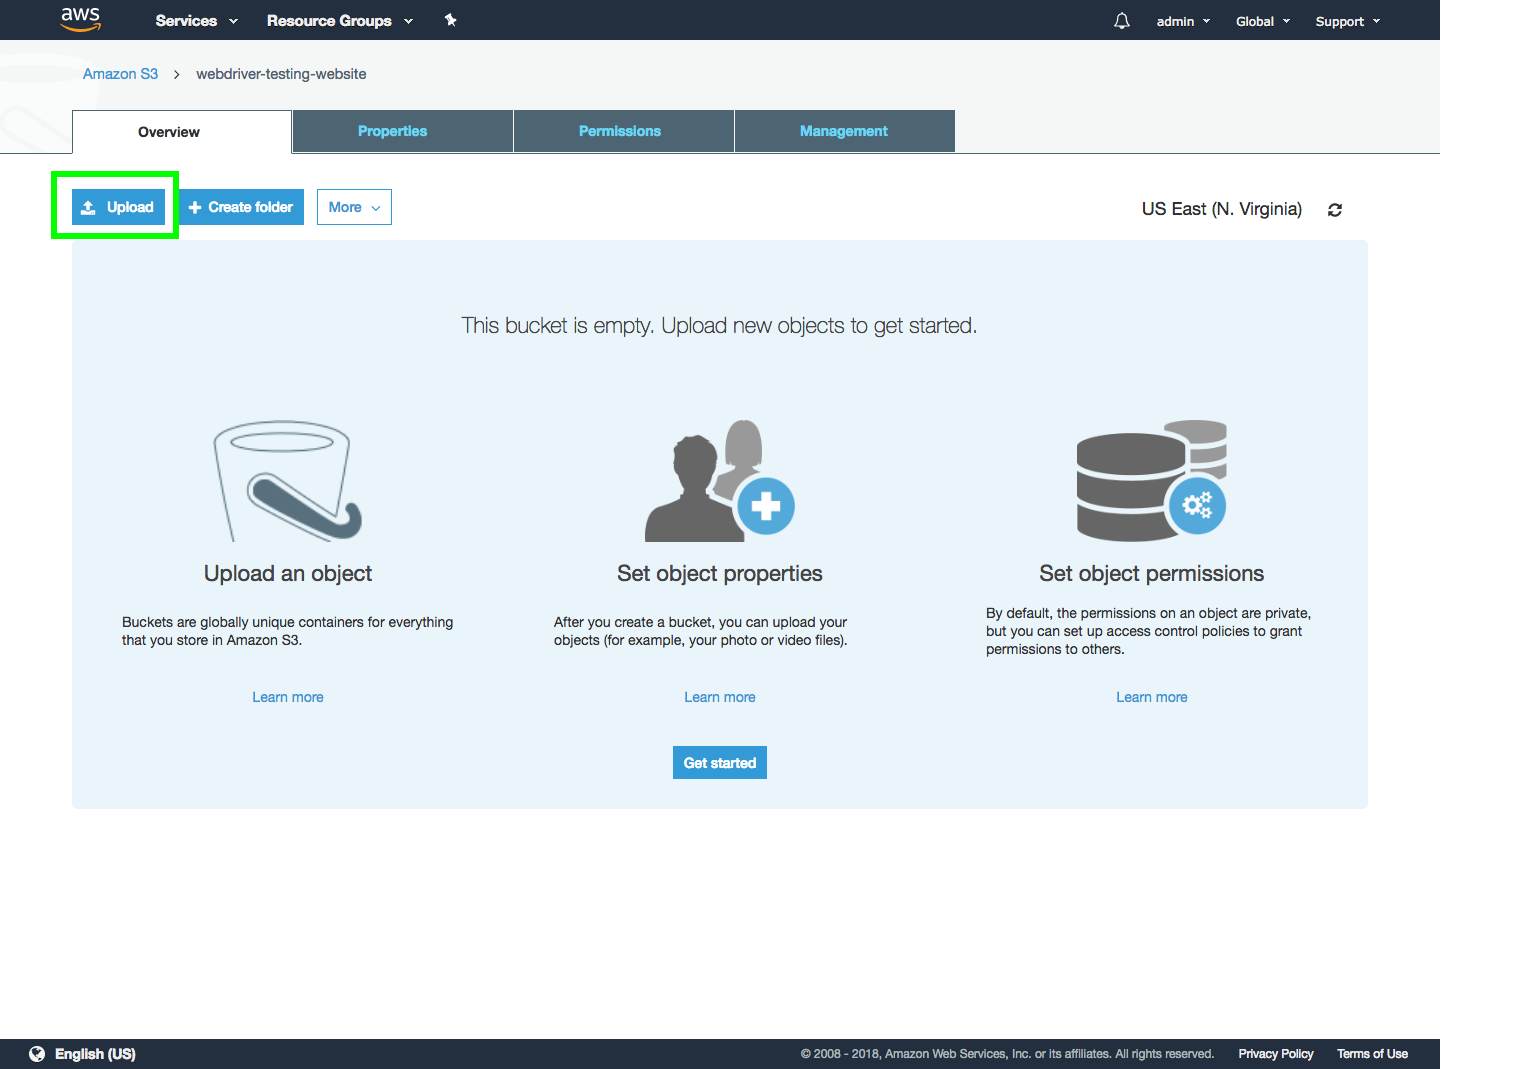Open the Support menu
Viewport: 1513px width, 1069px height.
coord(1347,21)
